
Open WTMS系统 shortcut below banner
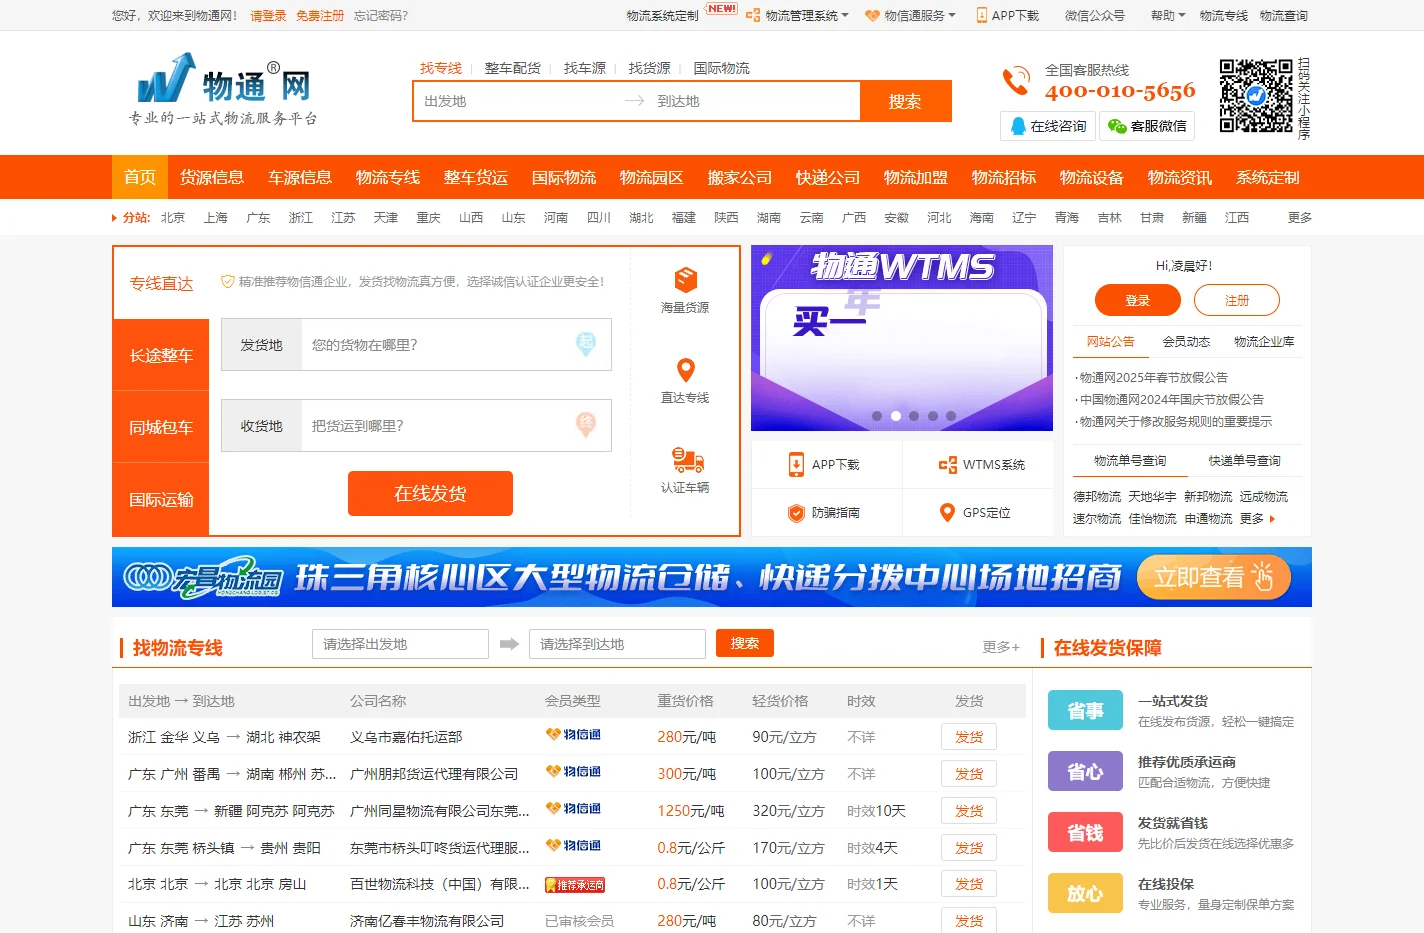pos(980,464)
